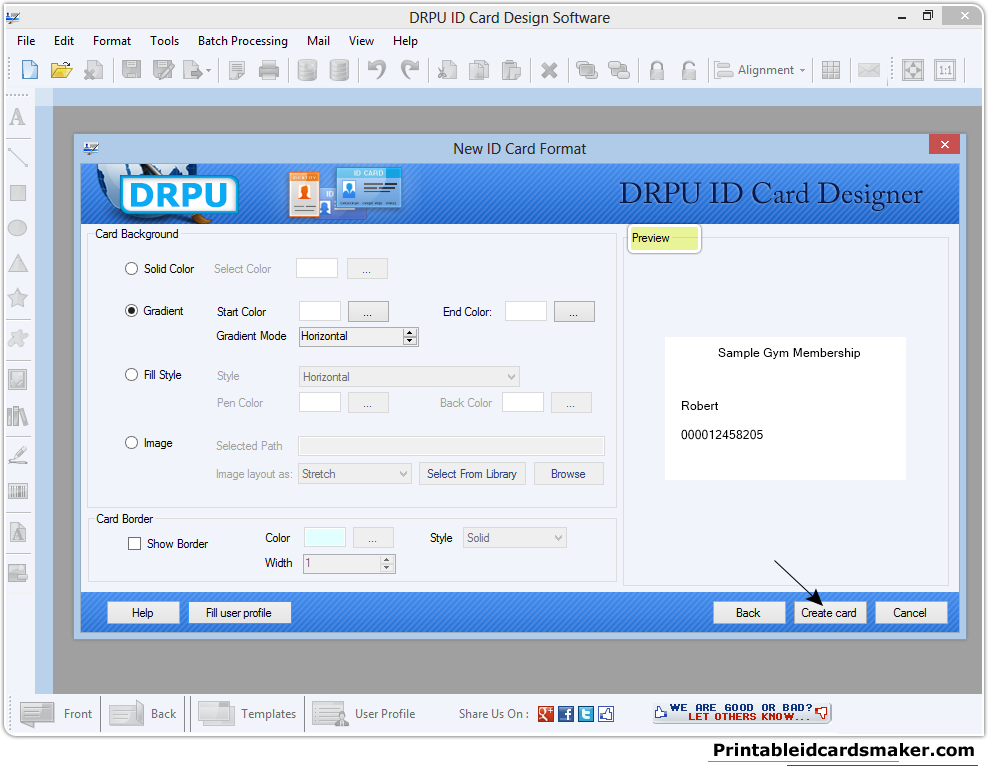Expand the Fill Style dropdown
The image size is (988, 766).
(409, 377)
